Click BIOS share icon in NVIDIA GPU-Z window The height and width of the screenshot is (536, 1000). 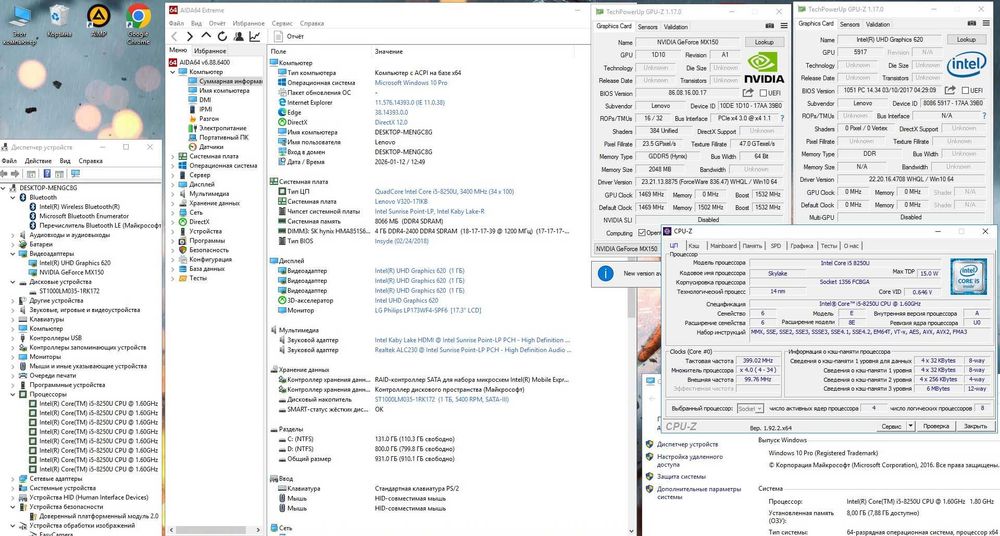[749, 93]
